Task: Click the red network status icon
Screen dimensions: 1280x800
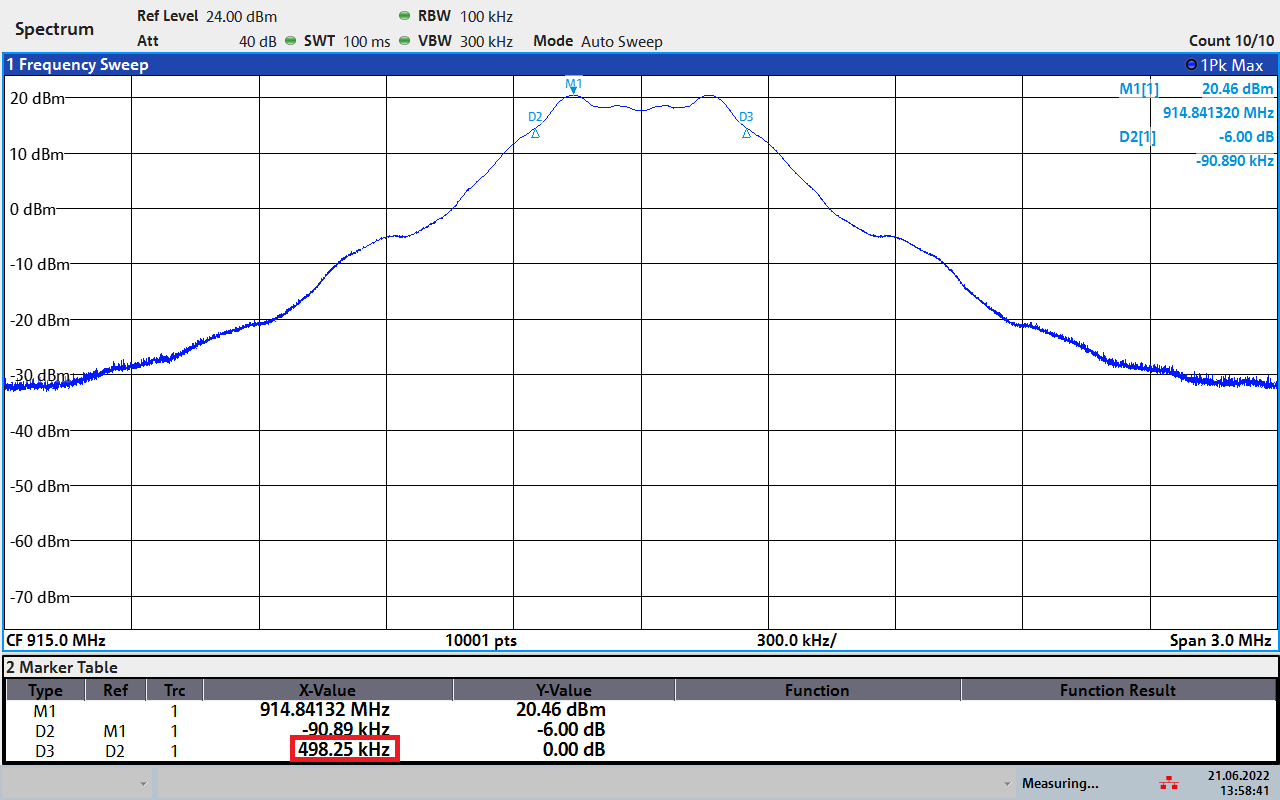Action: pos(1167,782)
